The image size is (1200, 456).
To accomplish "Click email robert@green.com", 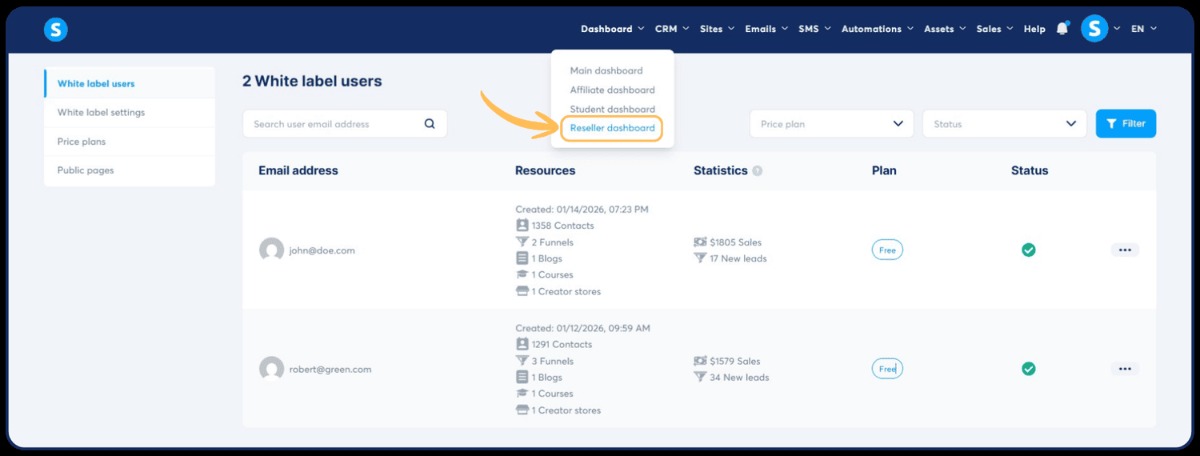I will click(x=331, y=369).
